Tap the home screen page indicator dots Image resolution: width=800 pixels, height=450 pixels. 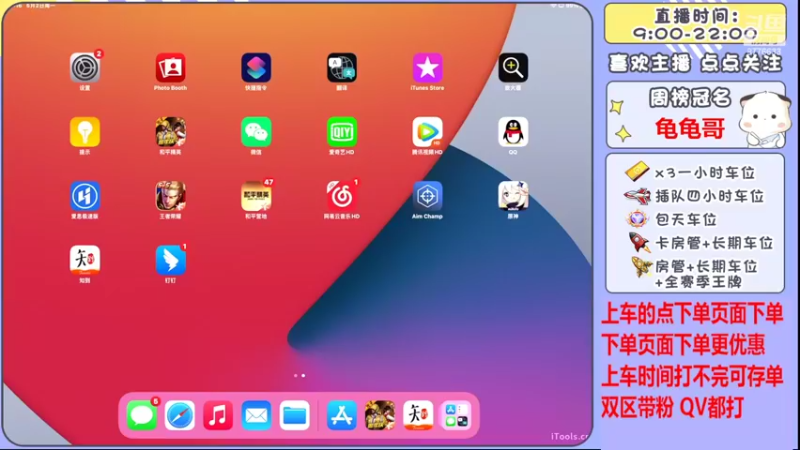pos(299,376)
